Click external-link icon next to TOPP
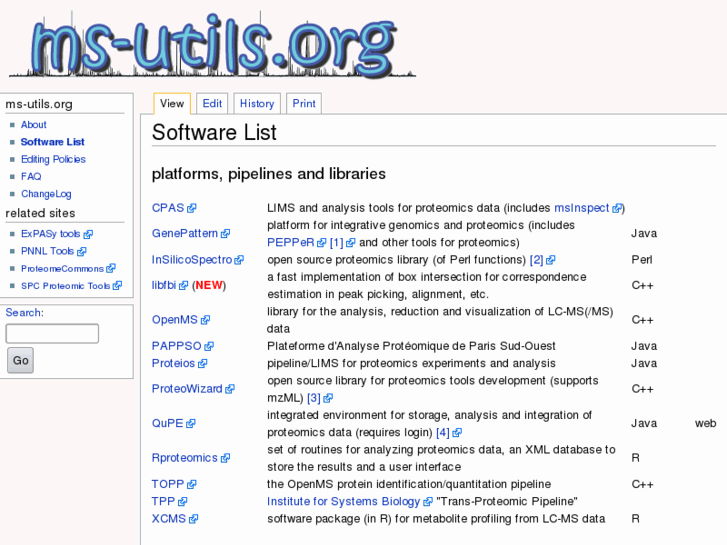The width and height of the screenshot is (727, 545). tap(191, 485)
